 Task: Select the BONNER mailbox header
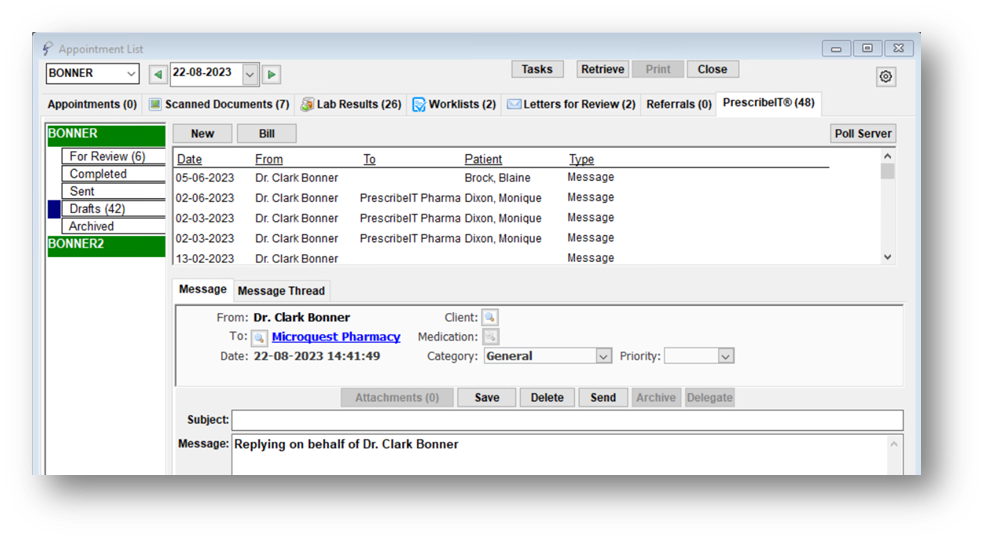[x=106, y=135]
